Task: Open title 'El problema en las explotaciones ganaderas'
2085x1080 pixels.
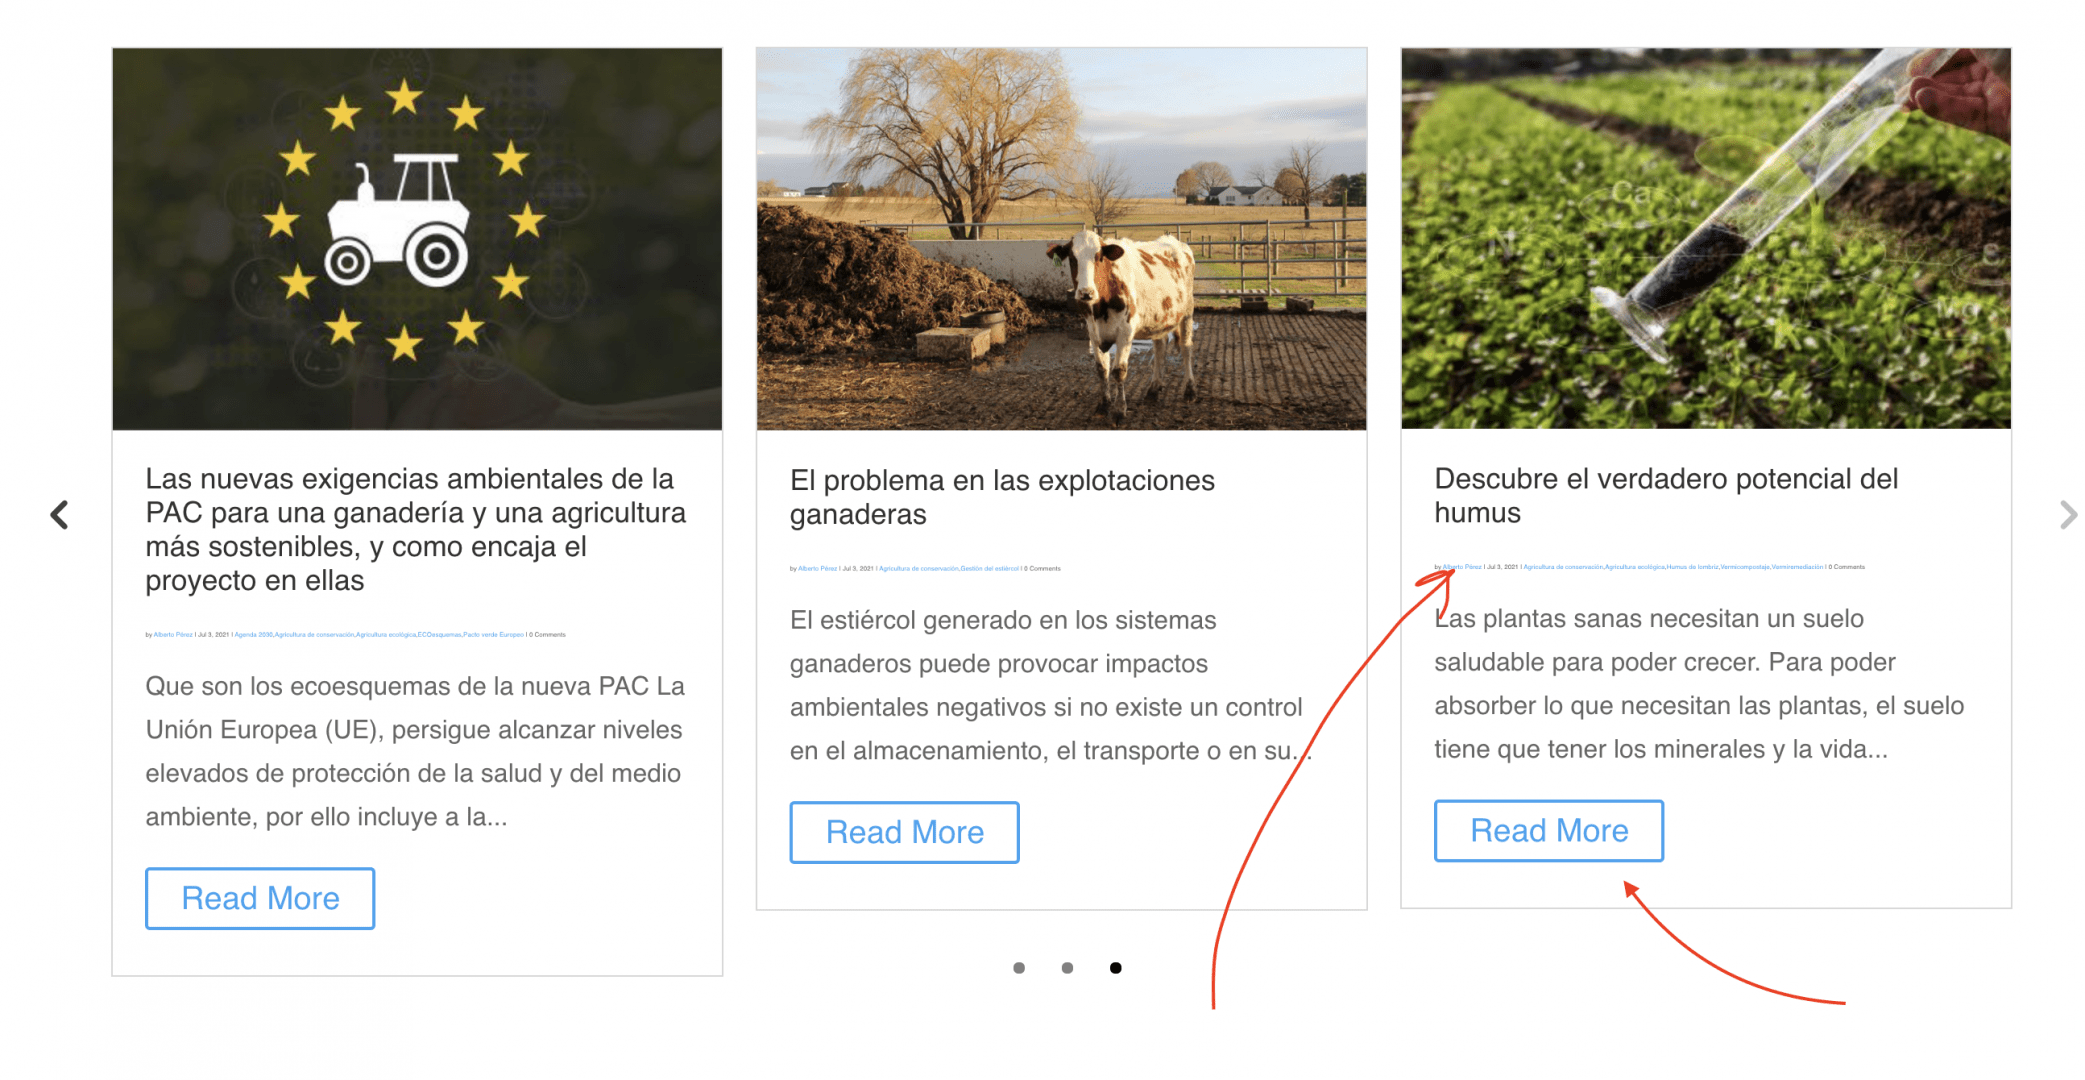Action: click(x=1002, y=497)
